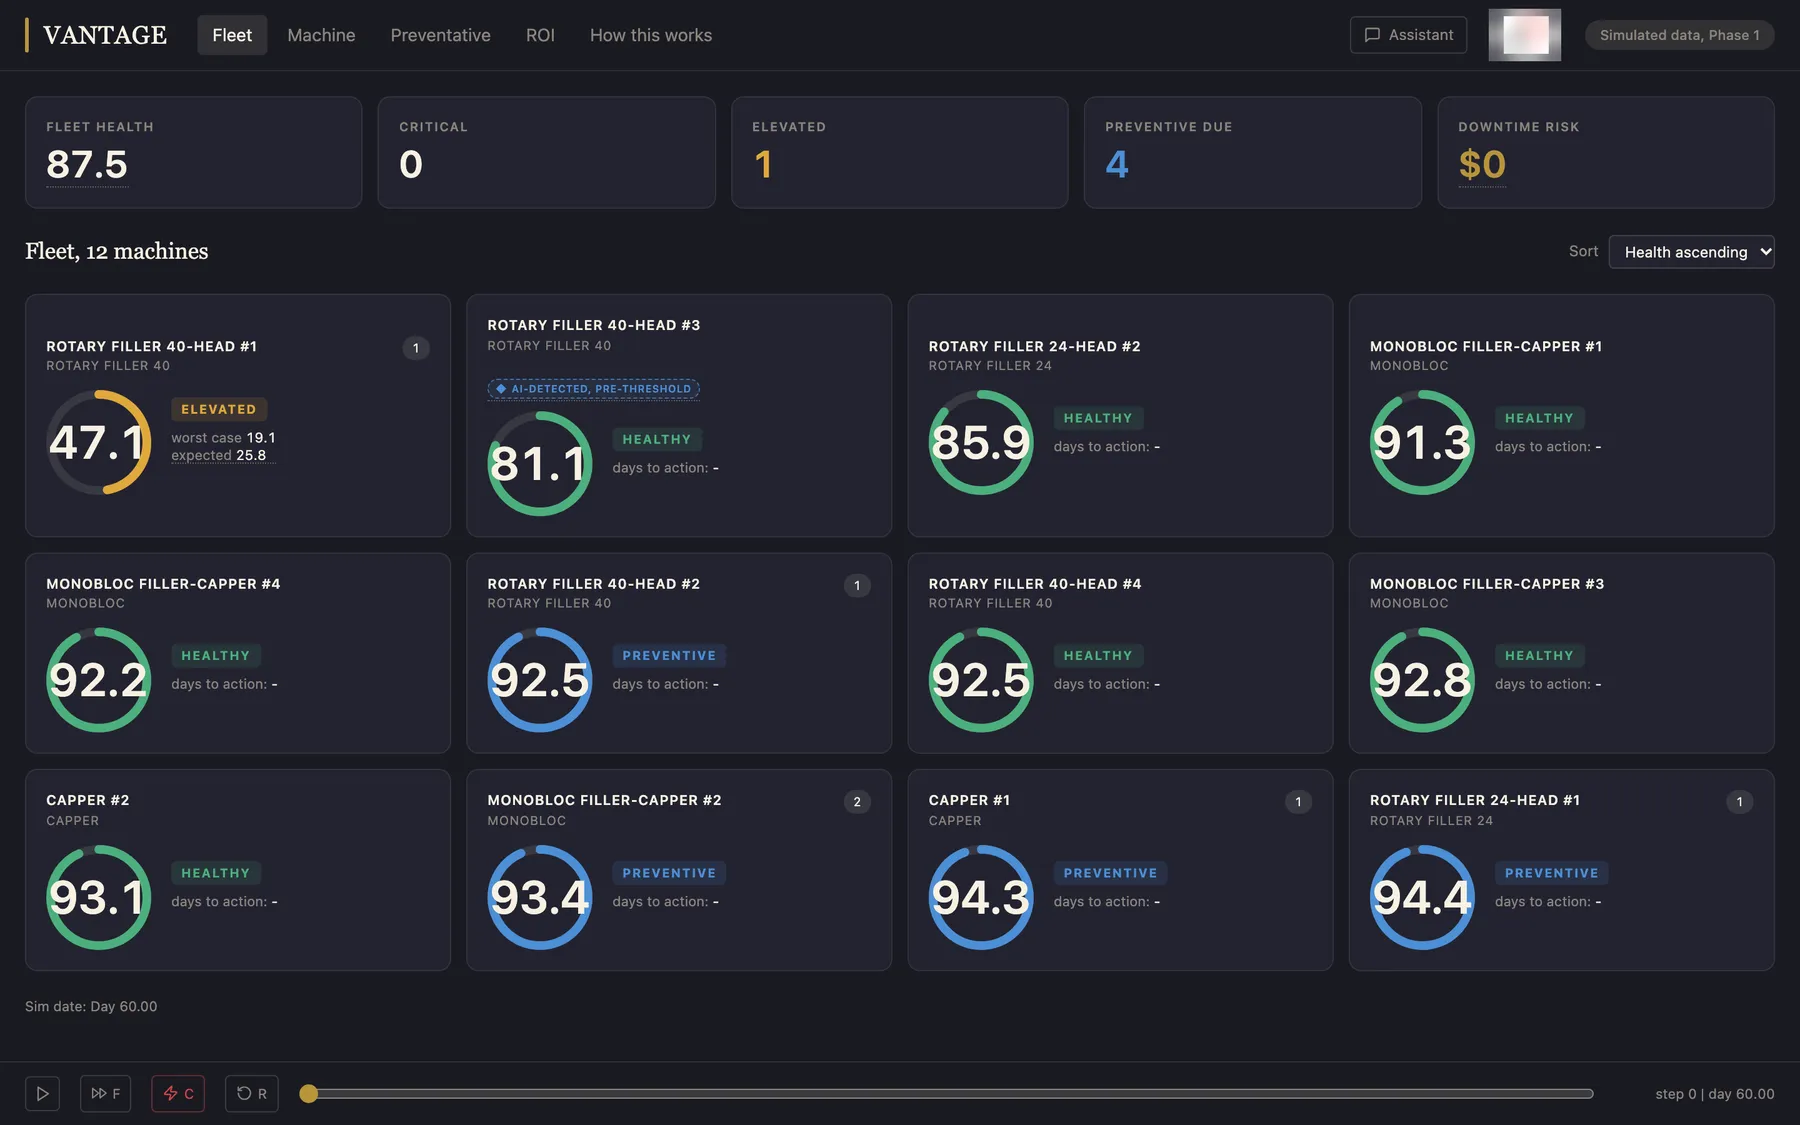Click the 81.1 health ring

point(540,463)
